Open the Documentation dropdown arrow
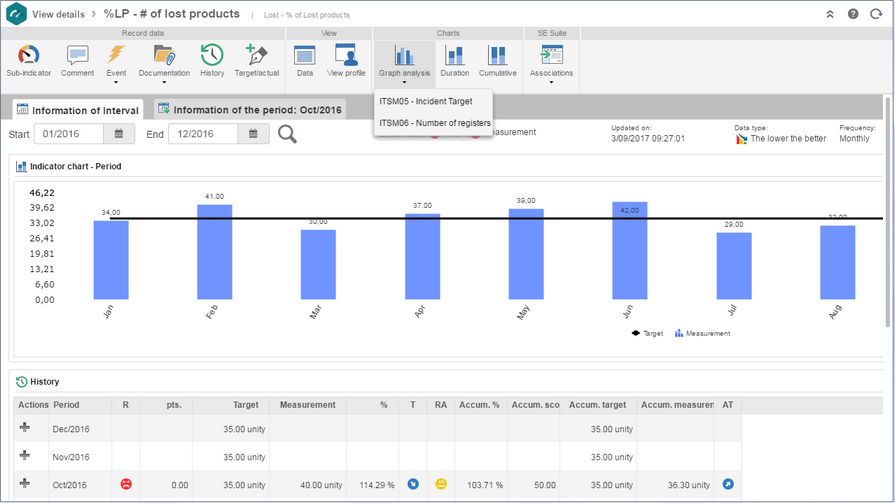This screenshot has height=503, width=895. 164,83
